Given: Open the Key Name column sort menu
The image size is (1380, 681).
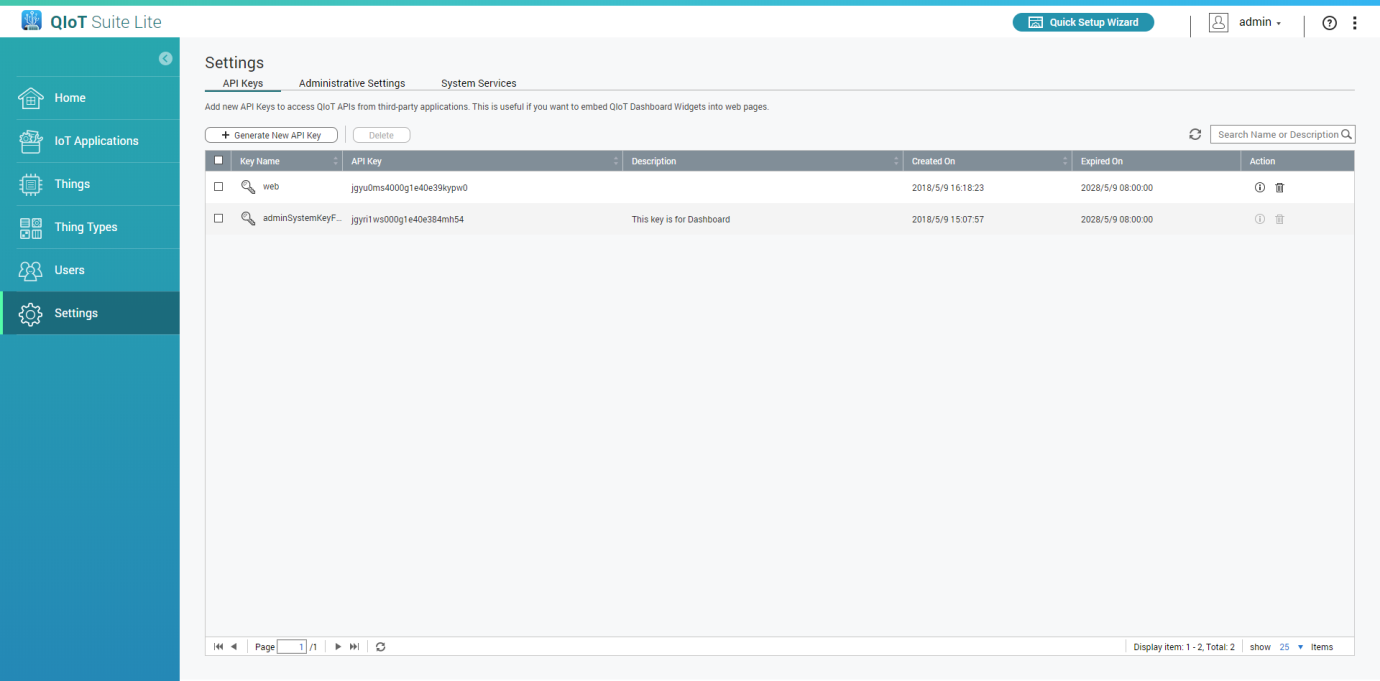Looking at the screenshot, I should click(x=335, y=161).
